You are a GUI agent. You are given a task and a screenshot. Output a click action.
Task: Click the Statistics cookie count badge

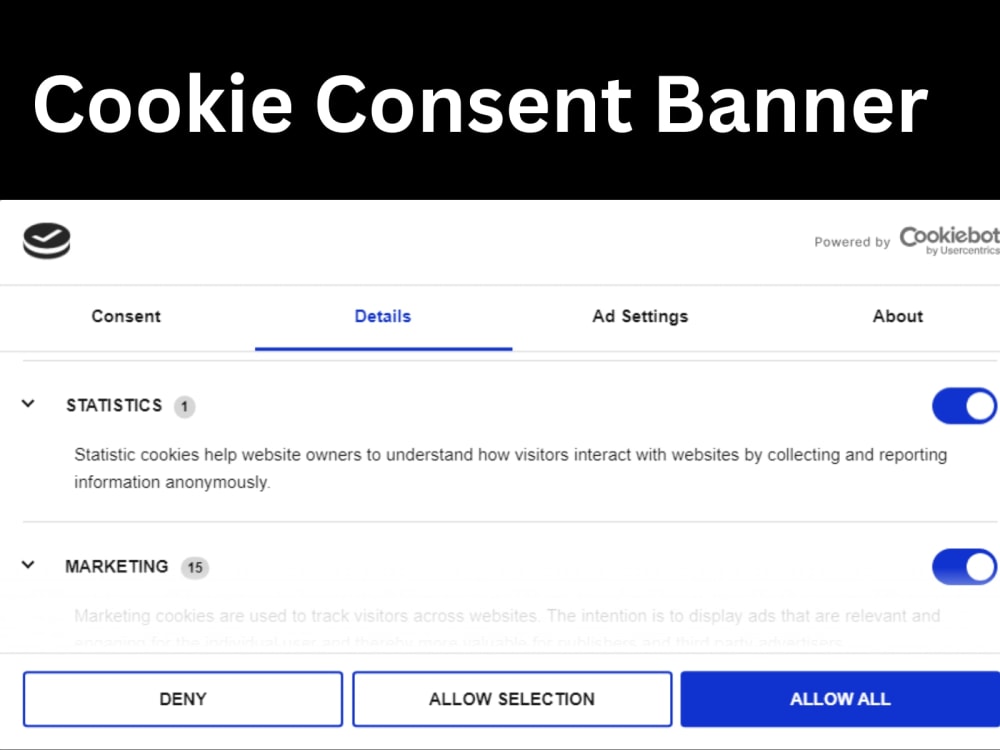point(185,406)
